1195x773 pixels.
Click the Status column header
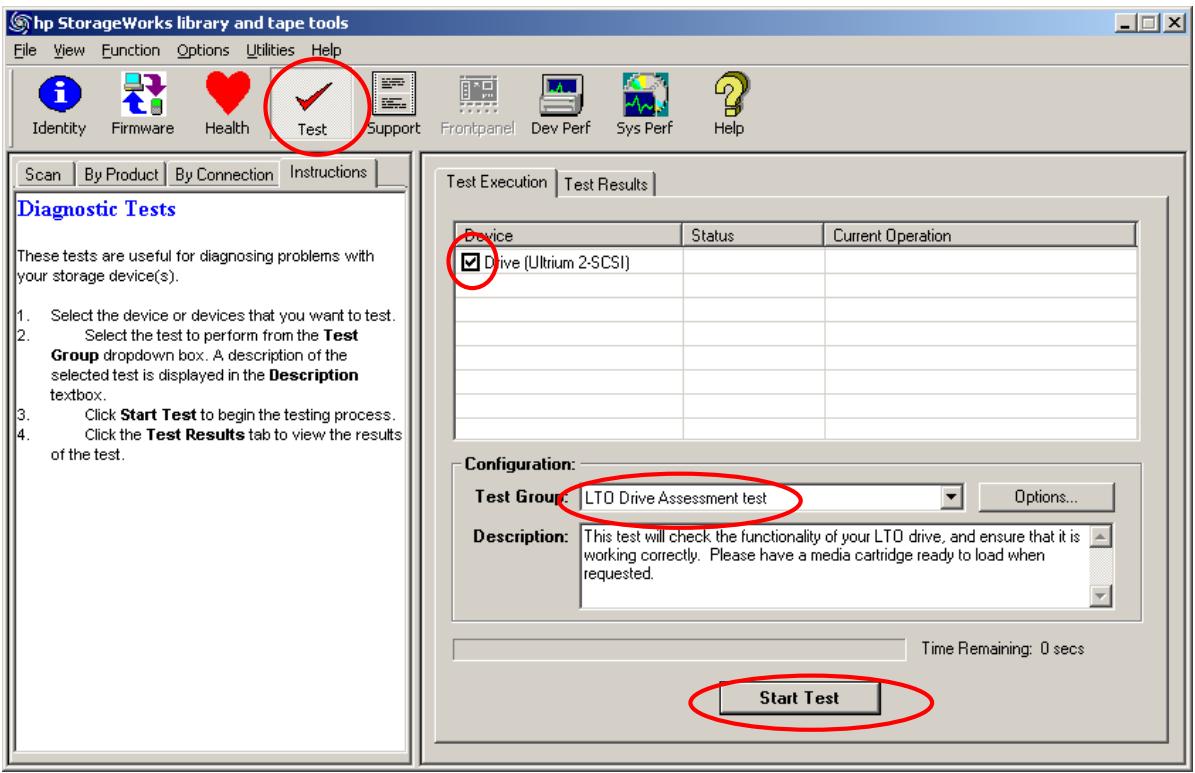click(x=752, y=236)
